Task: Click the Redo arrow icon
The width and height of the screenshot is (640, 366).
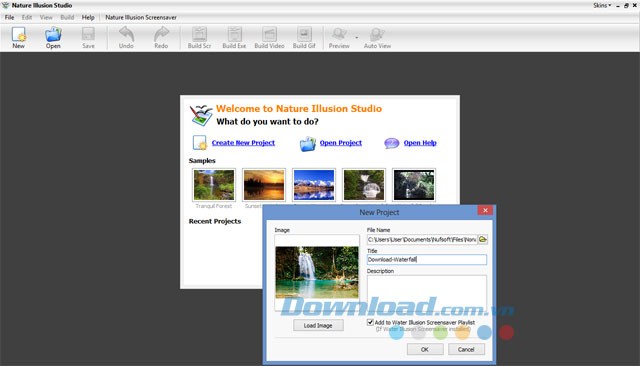Action: (161, 34)
